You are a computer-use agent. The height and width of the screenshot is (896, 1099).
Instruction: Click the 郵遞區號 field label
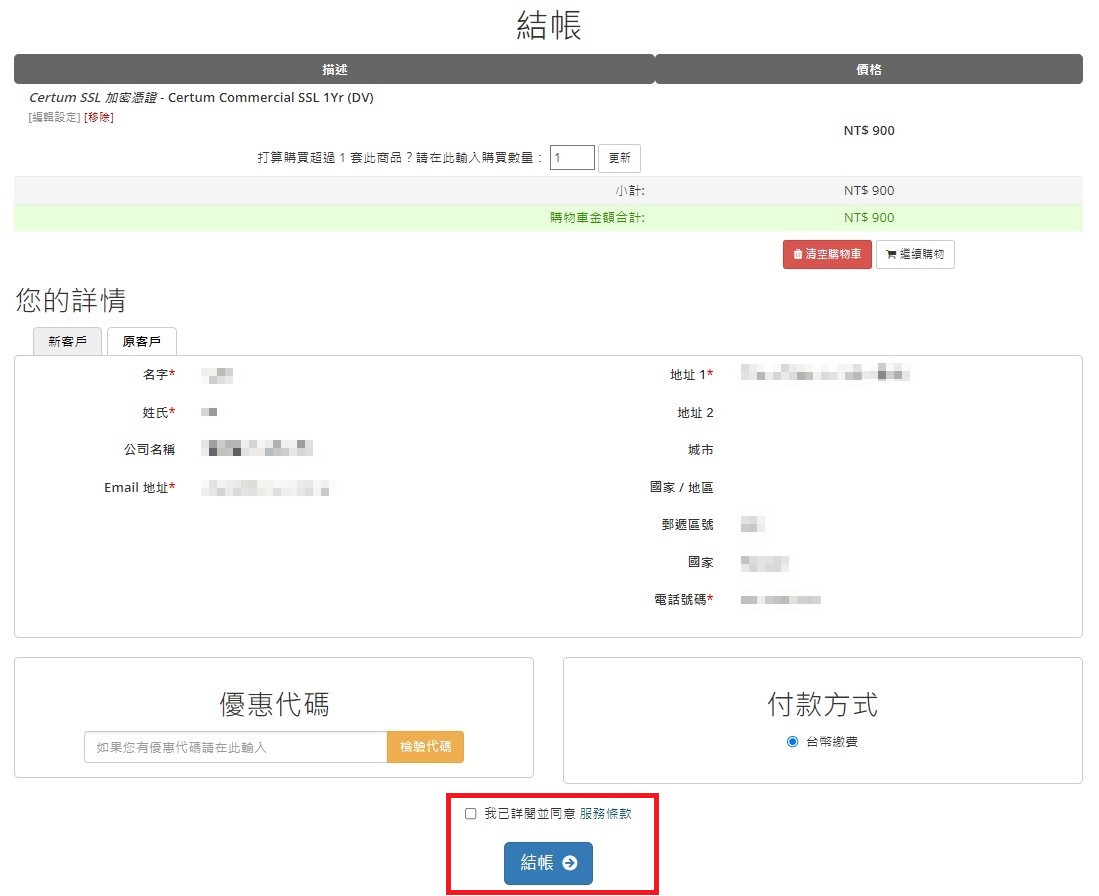(688, 524)
